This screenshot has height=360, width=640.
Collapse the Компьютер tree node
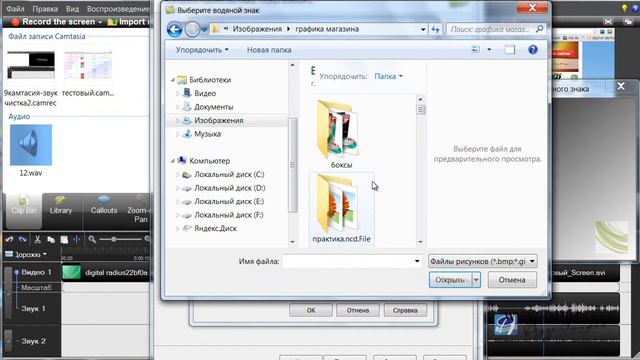tap(173, 161)
